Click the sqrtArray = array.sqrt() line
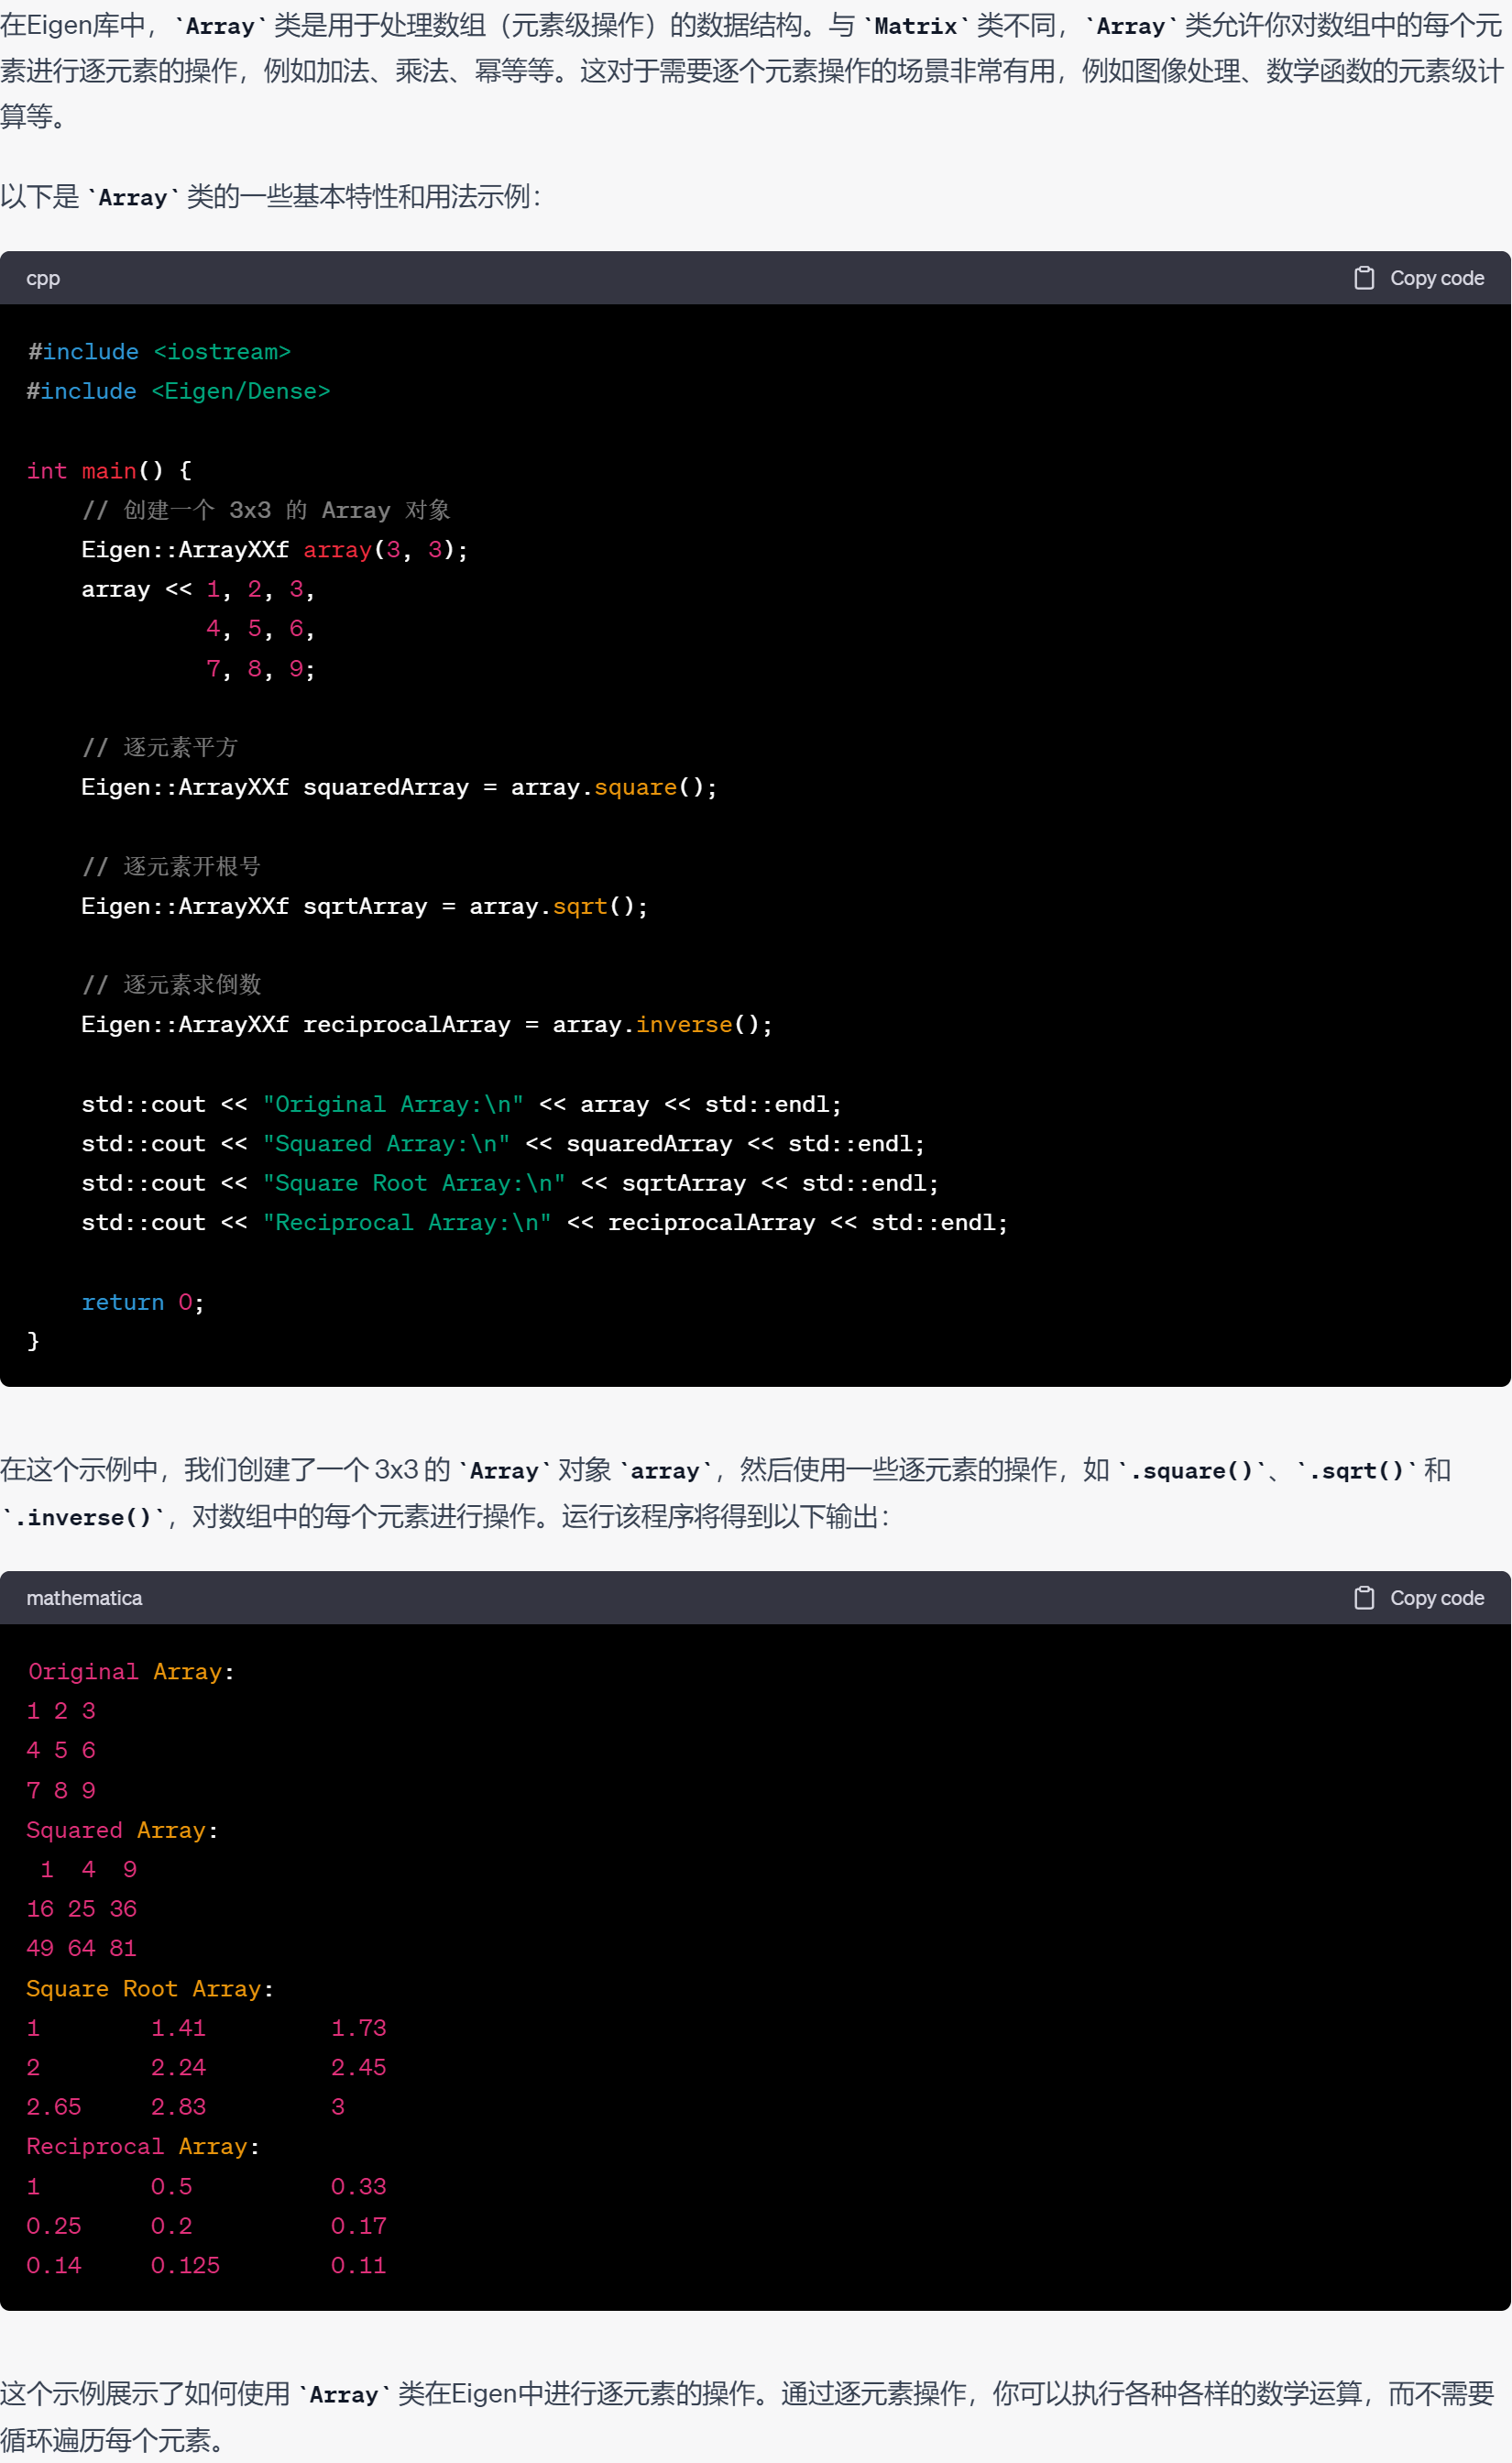The image size is (1512, 2463). click(x=365, y=906)
